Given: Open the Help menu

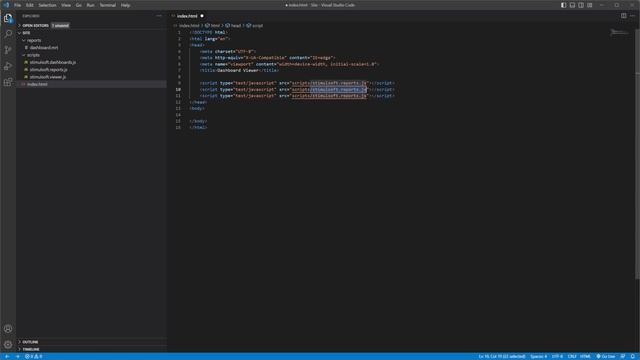Looking at the screenshot, I should point(125,5).
